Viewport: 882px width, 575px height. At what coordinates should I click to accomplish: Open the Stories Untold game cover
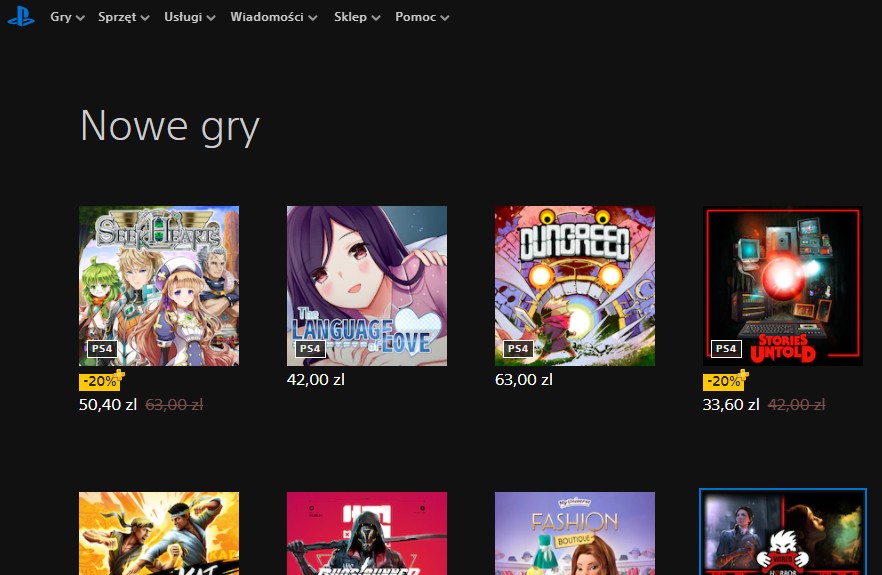(x=782, y=286)
